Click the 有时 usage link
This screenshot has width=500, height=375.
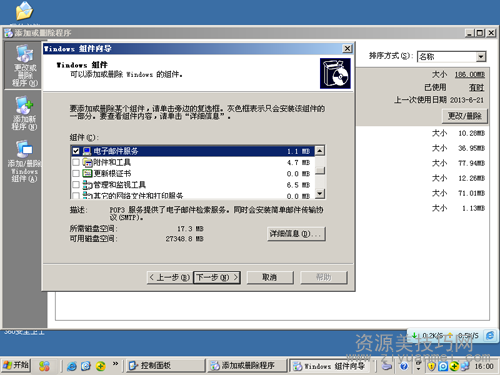point(477,88)
